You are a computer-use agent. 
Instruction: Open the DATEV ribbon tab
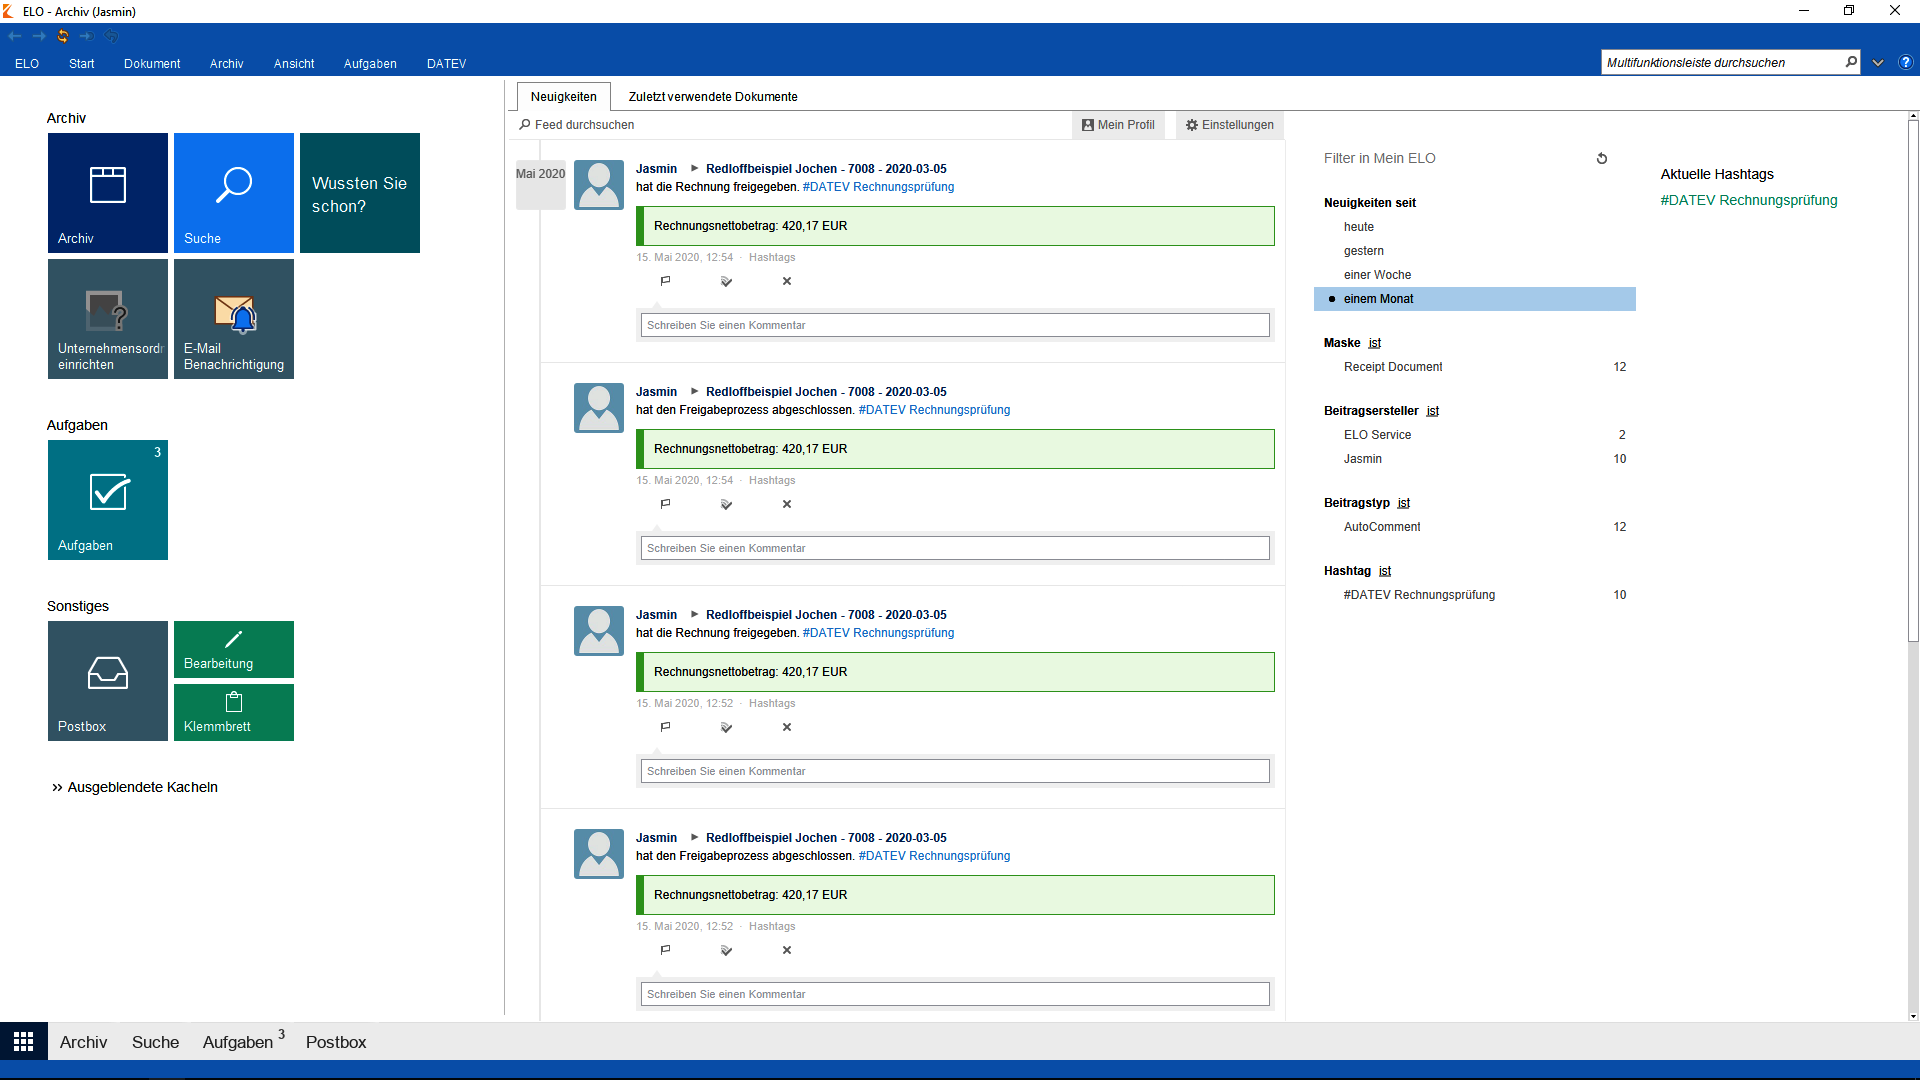point(447,63)
